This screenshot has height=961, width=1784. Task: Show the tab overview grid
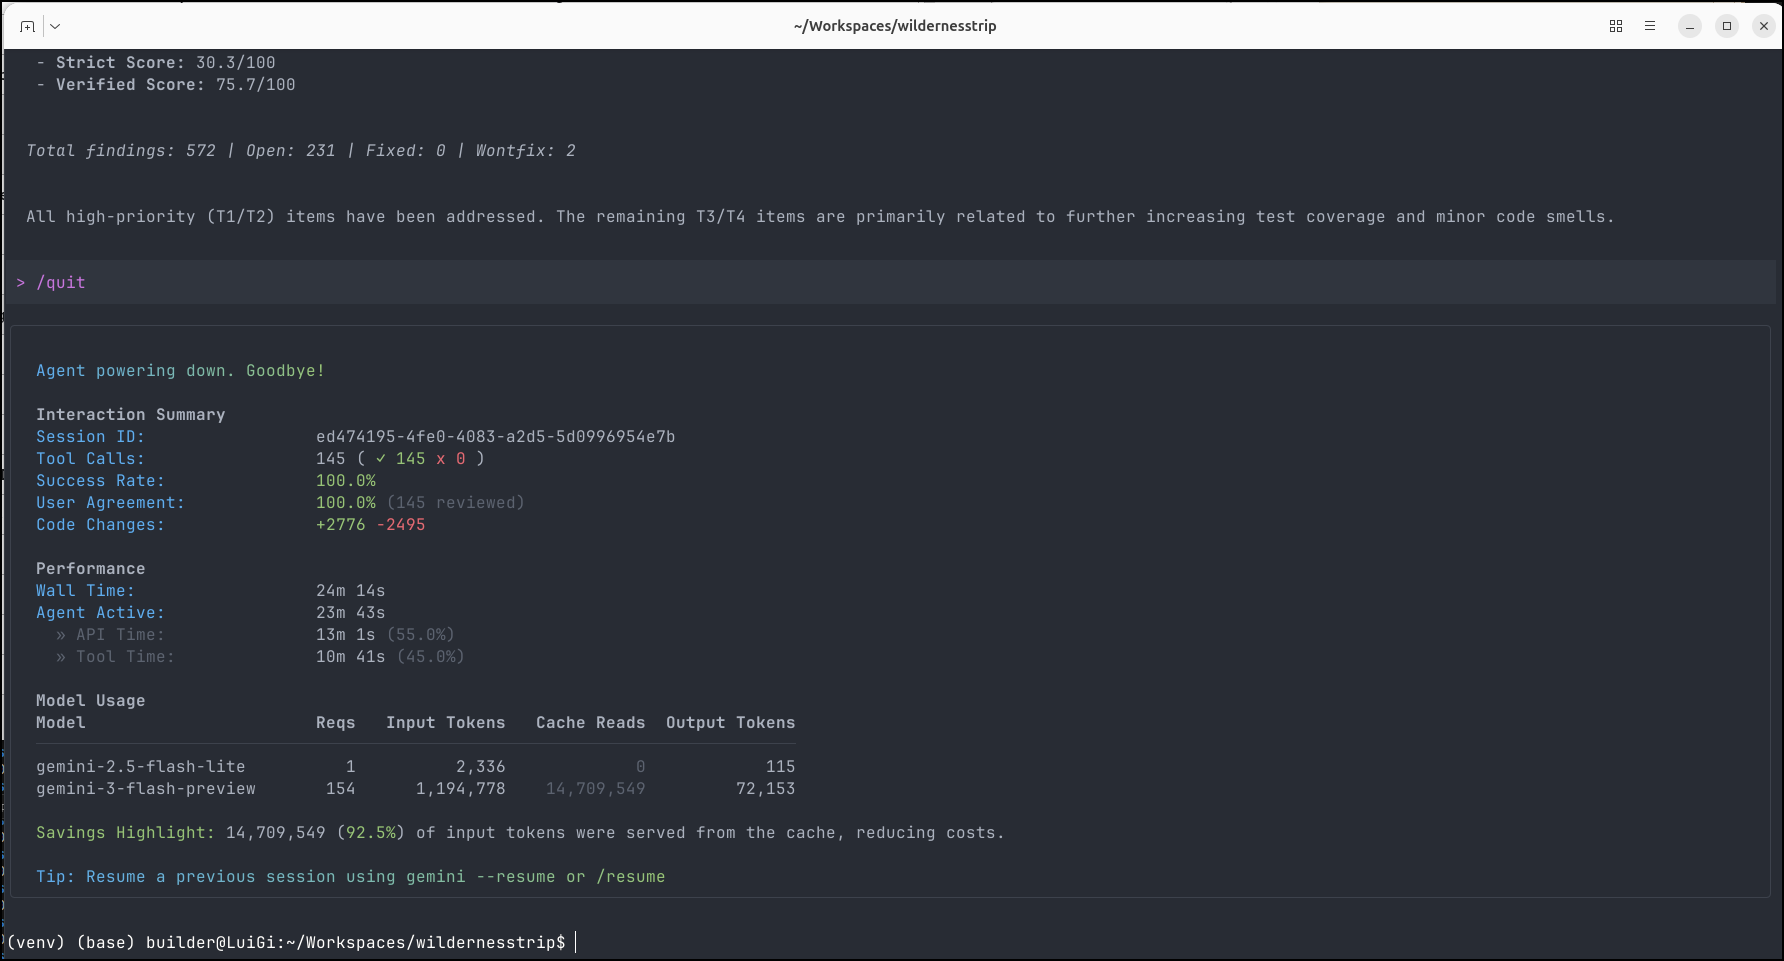click(x=1615, y=26)
